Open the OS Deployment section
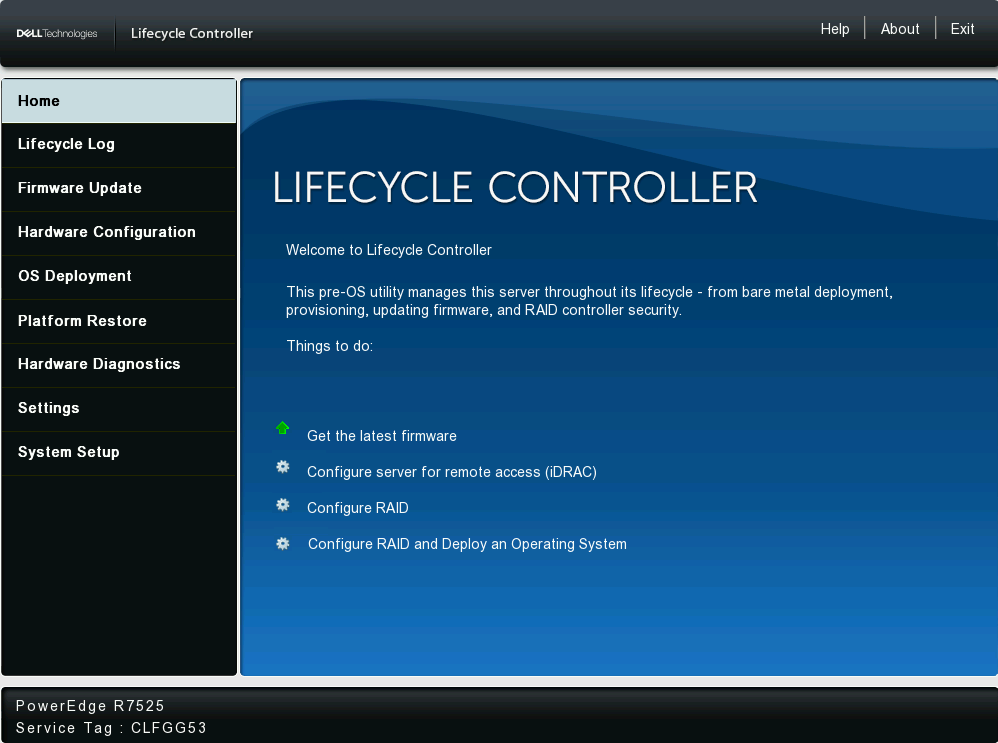 point(74,276)
